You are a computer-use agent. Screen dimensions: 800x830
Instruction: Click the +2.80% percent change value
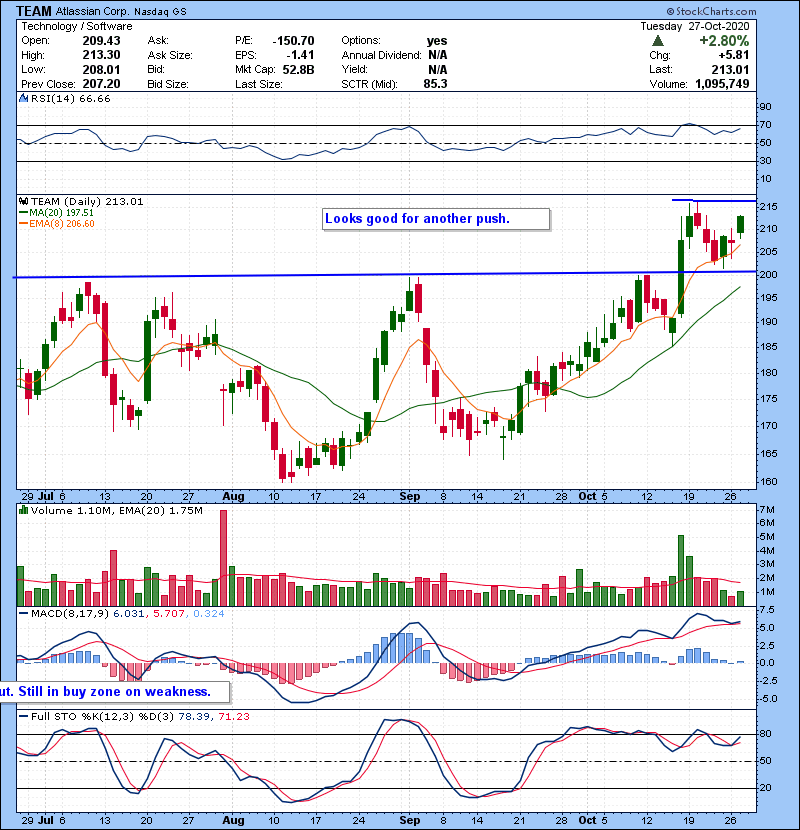pos(724,41)
